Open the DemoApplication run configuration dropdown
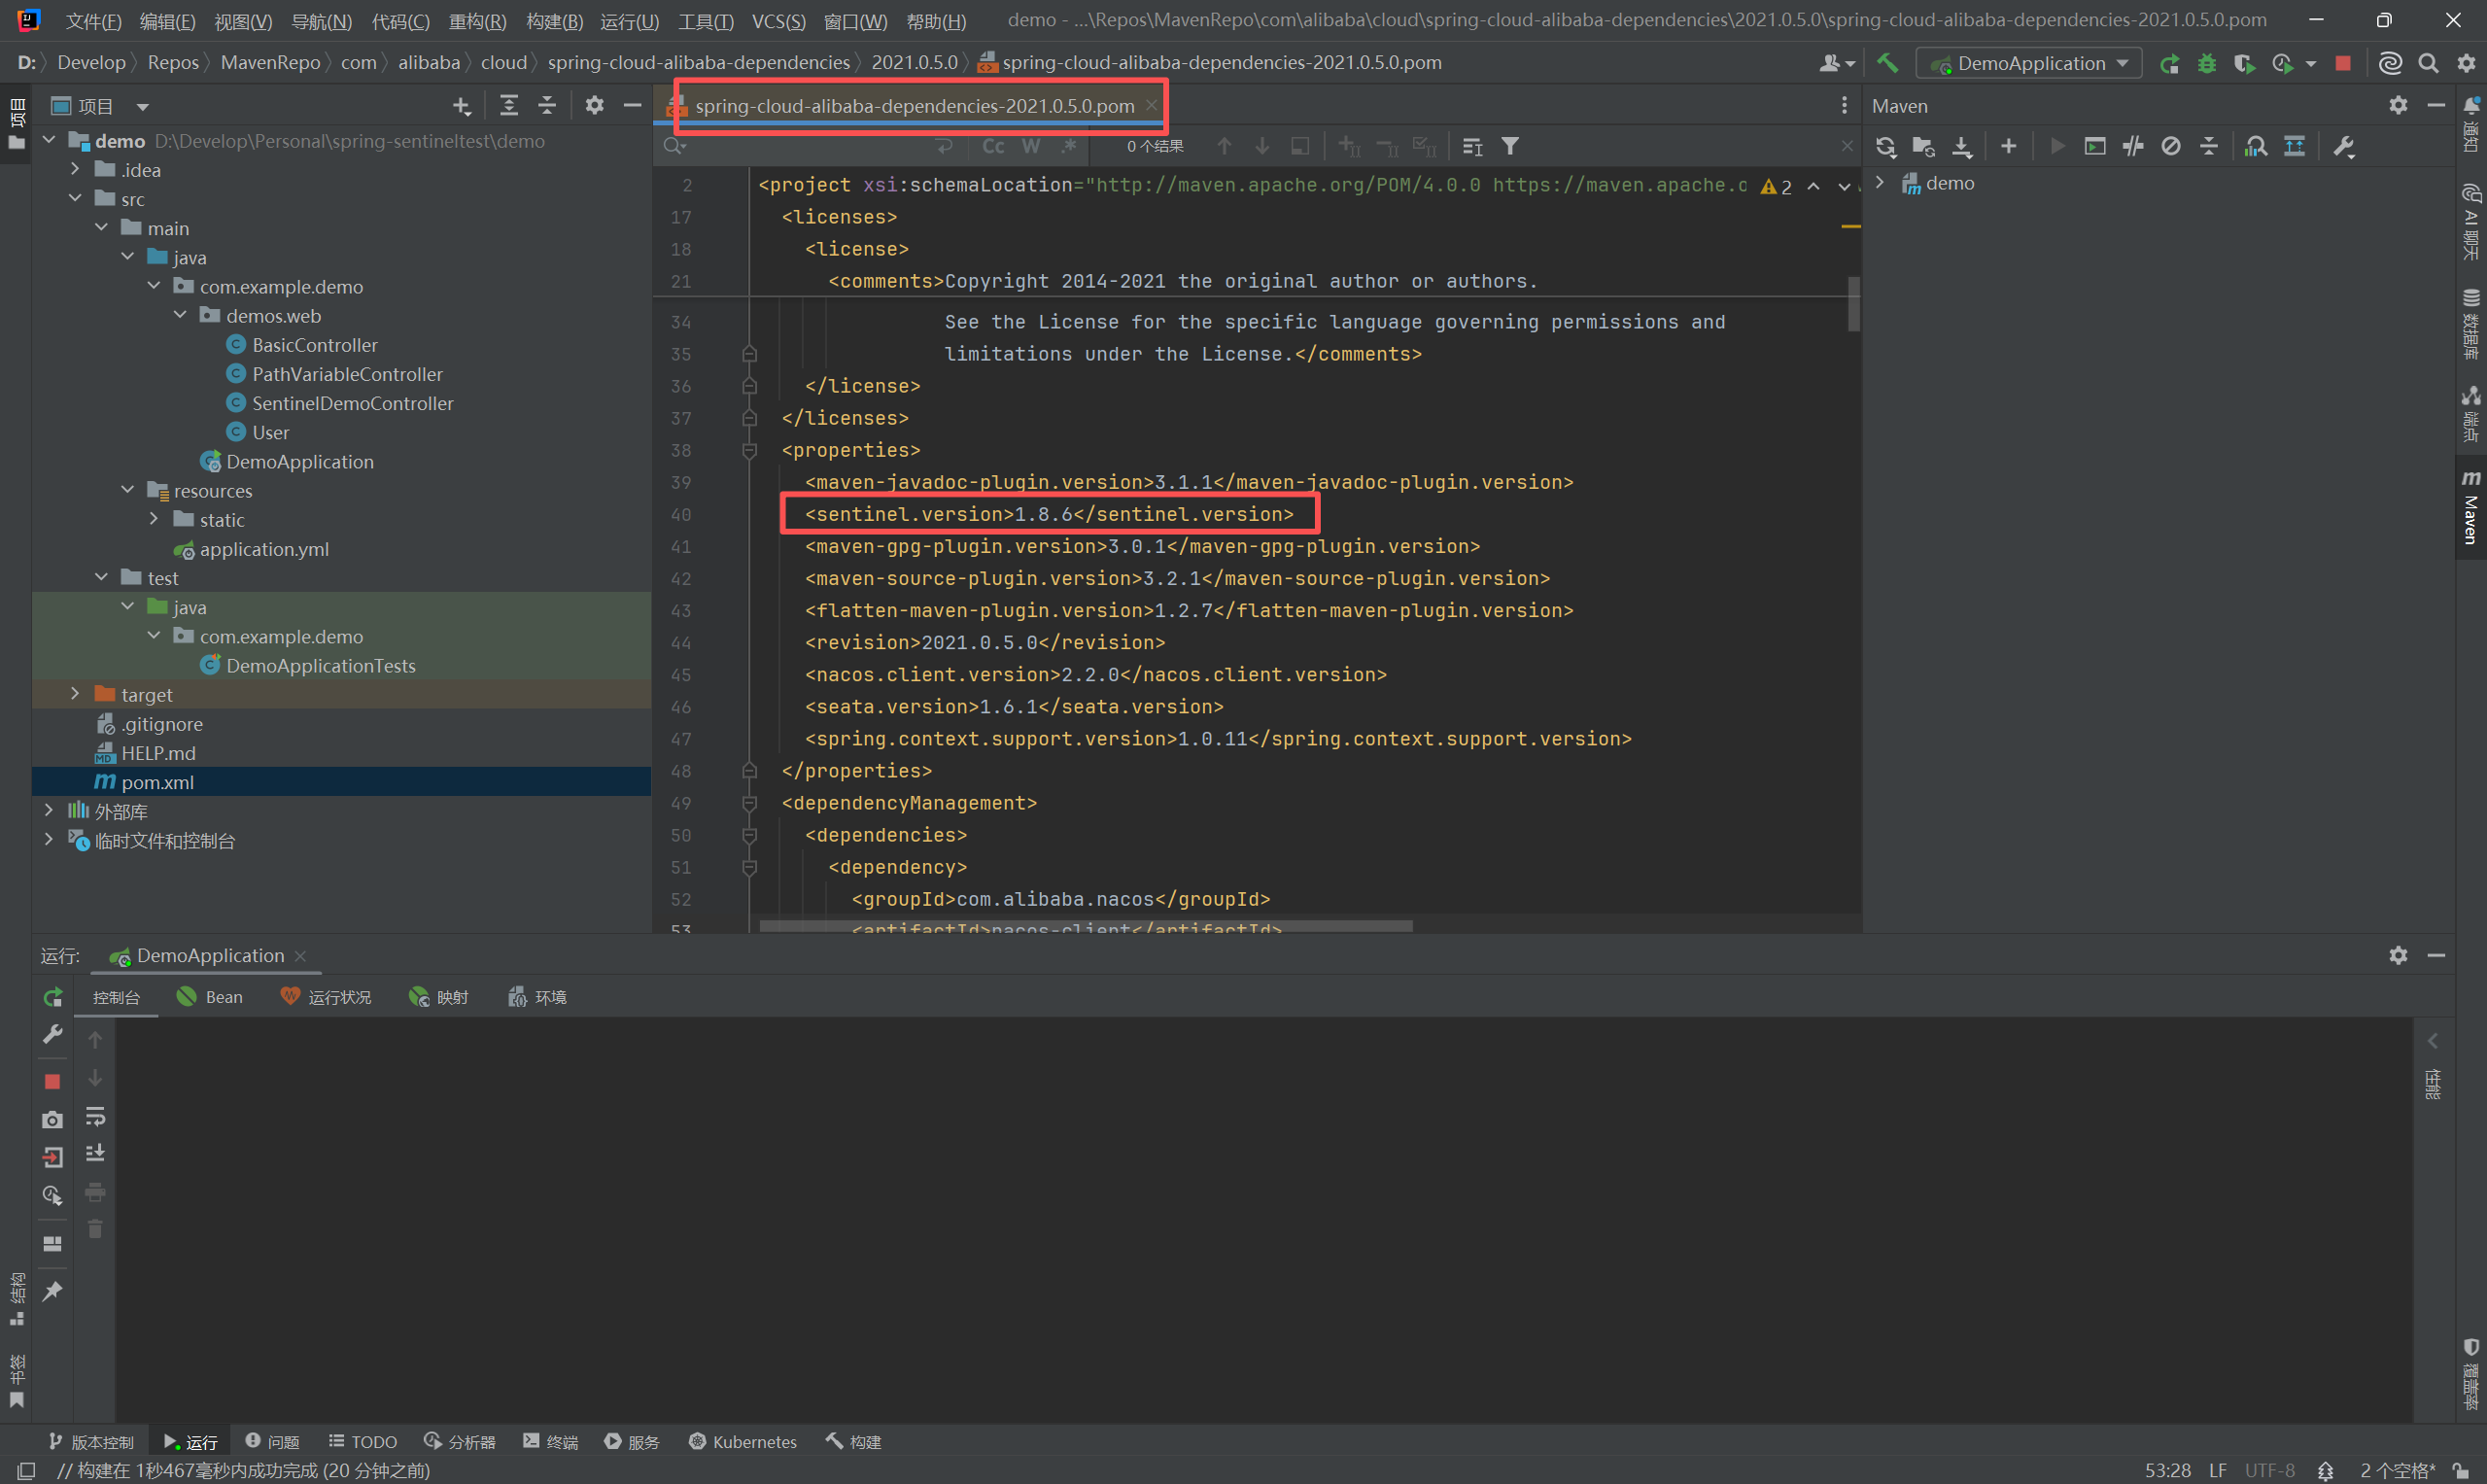 [x=2029, y=63]
